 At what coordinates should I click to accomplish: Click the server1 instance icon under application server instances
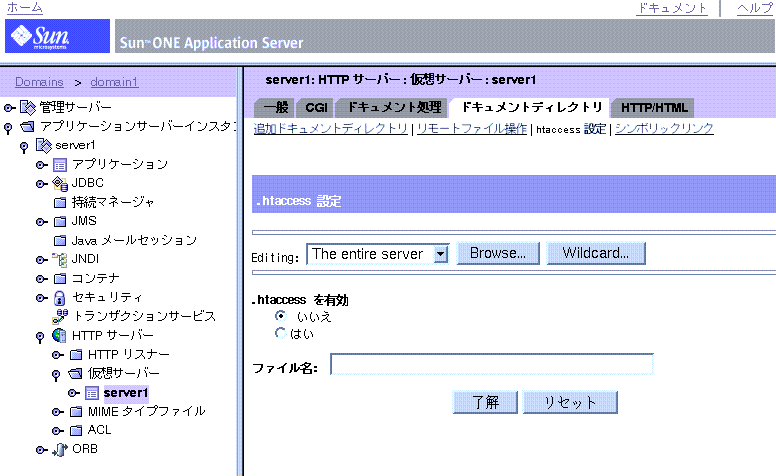44,145
